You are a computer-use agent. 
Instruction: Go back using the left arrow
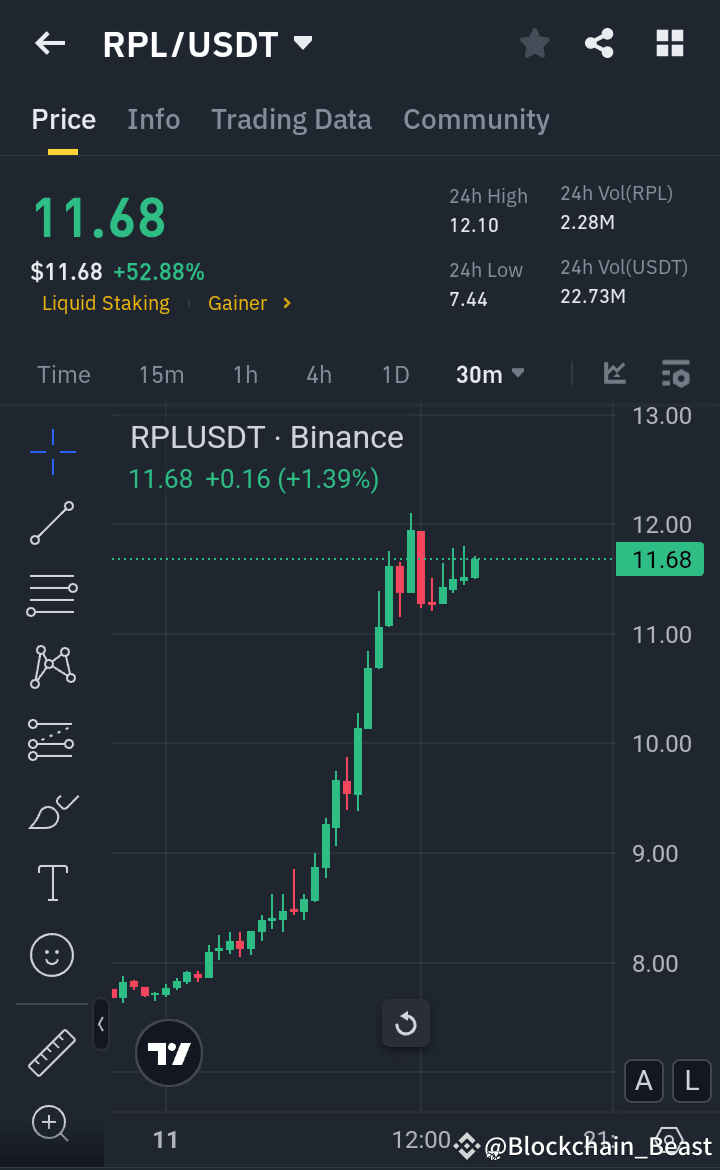(x=50, y=44)
